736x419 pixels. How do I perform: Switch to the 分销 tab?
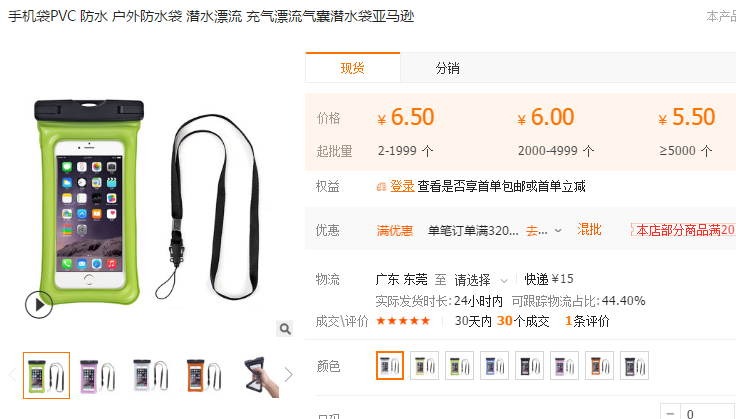pyautogui.click(x=447, y=68)
